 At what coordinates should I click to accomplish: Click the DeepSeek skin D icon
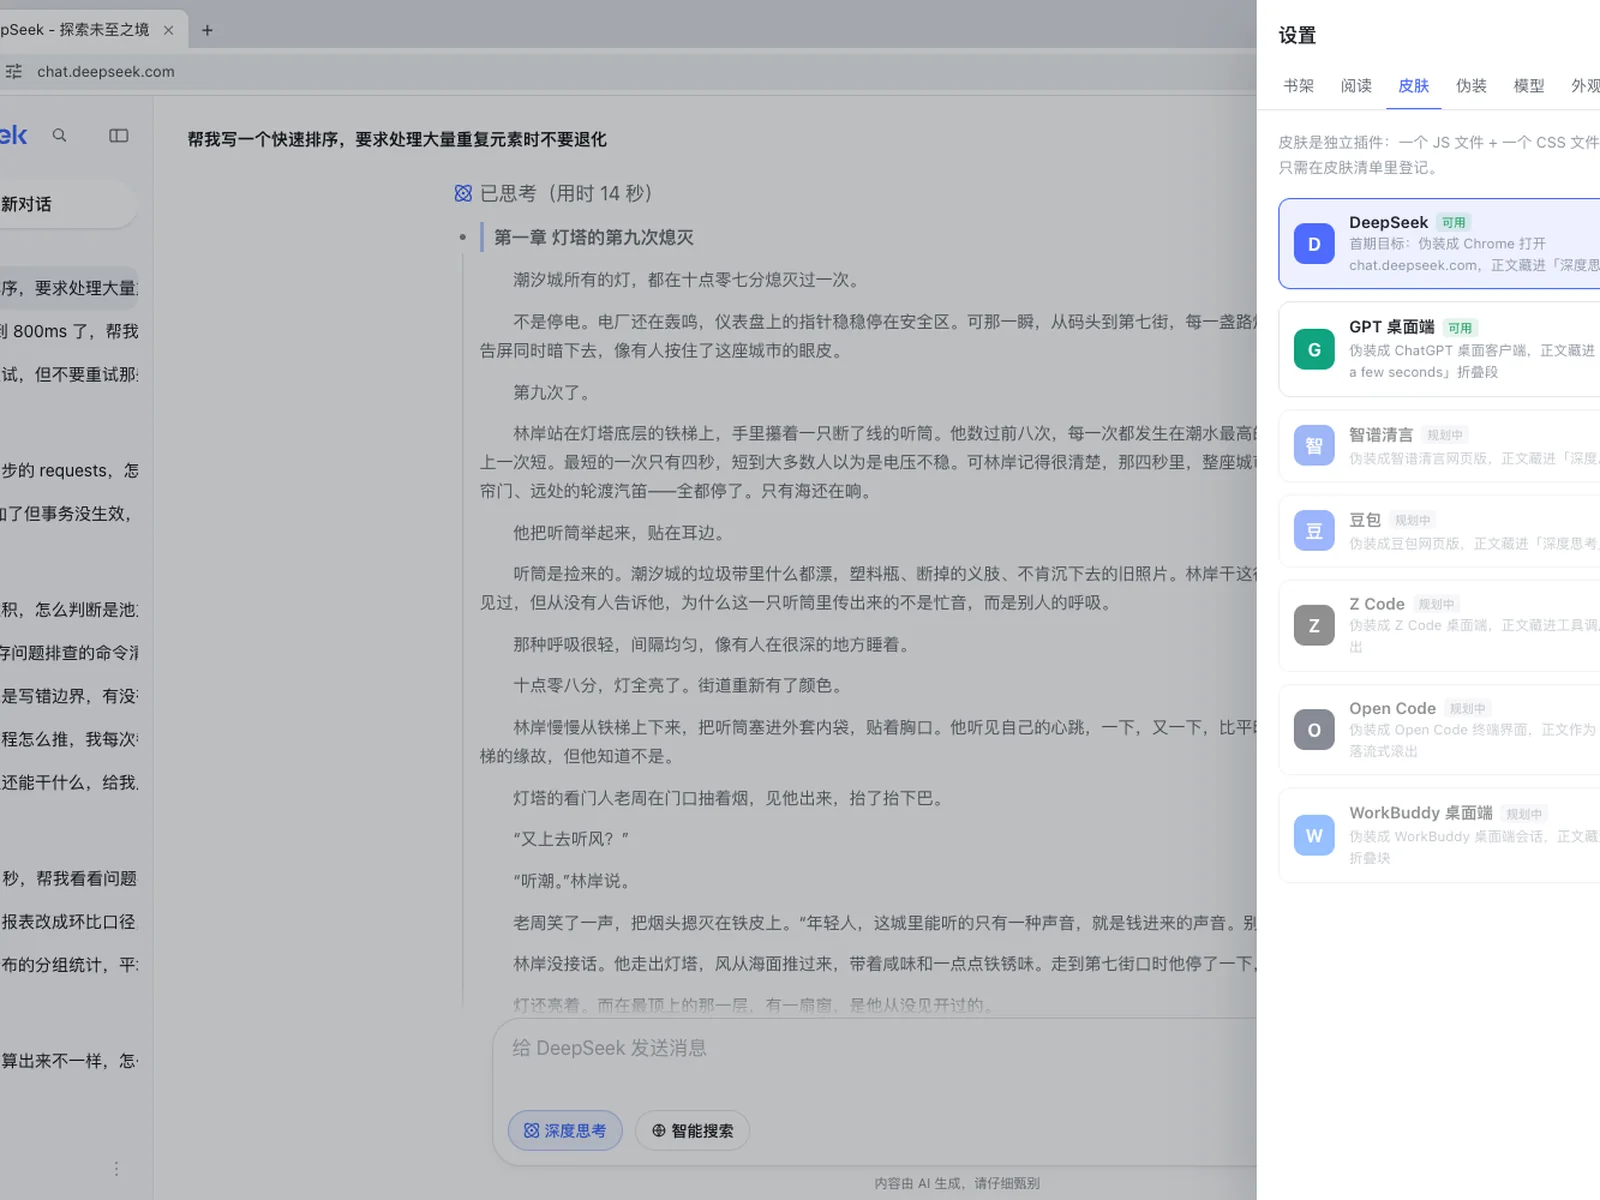[x=1314, y=244]
